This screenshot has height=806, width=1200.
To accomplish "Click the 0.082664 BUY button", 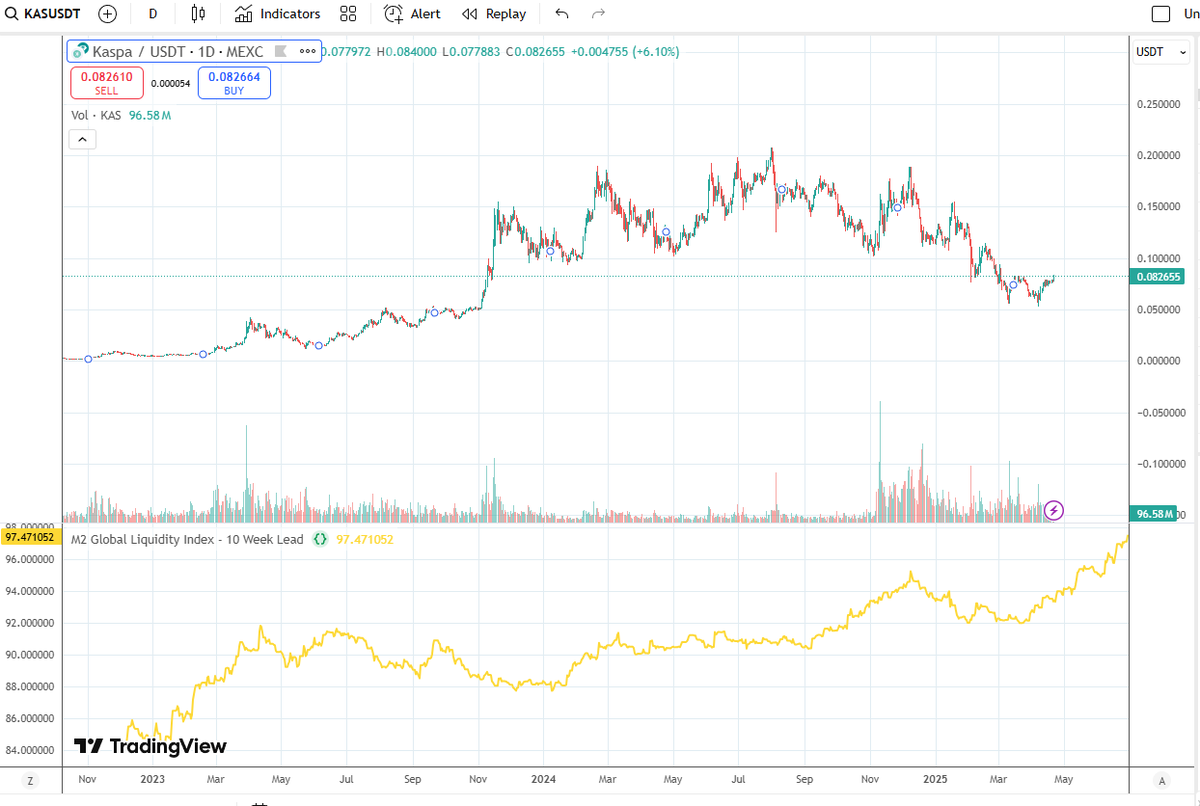I will (x=234, y=83).
